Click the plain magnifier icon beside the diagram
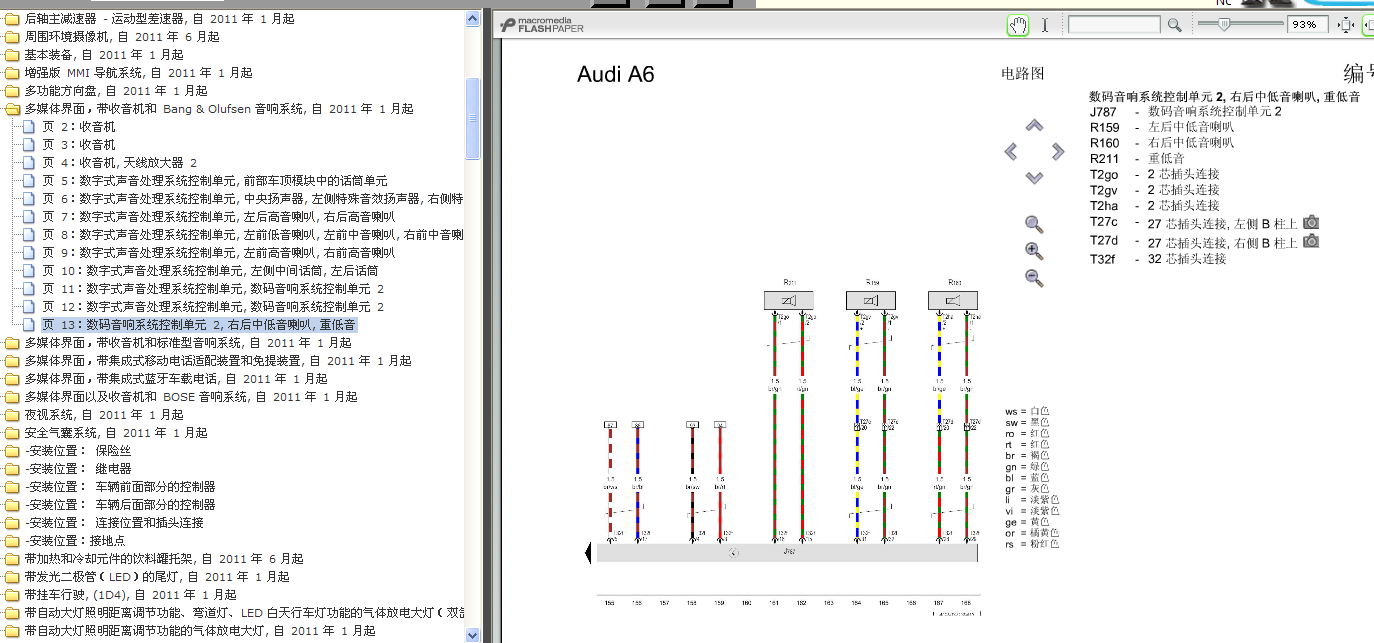The height and width of the screenshot is (643, 1374). point(1034,224)
